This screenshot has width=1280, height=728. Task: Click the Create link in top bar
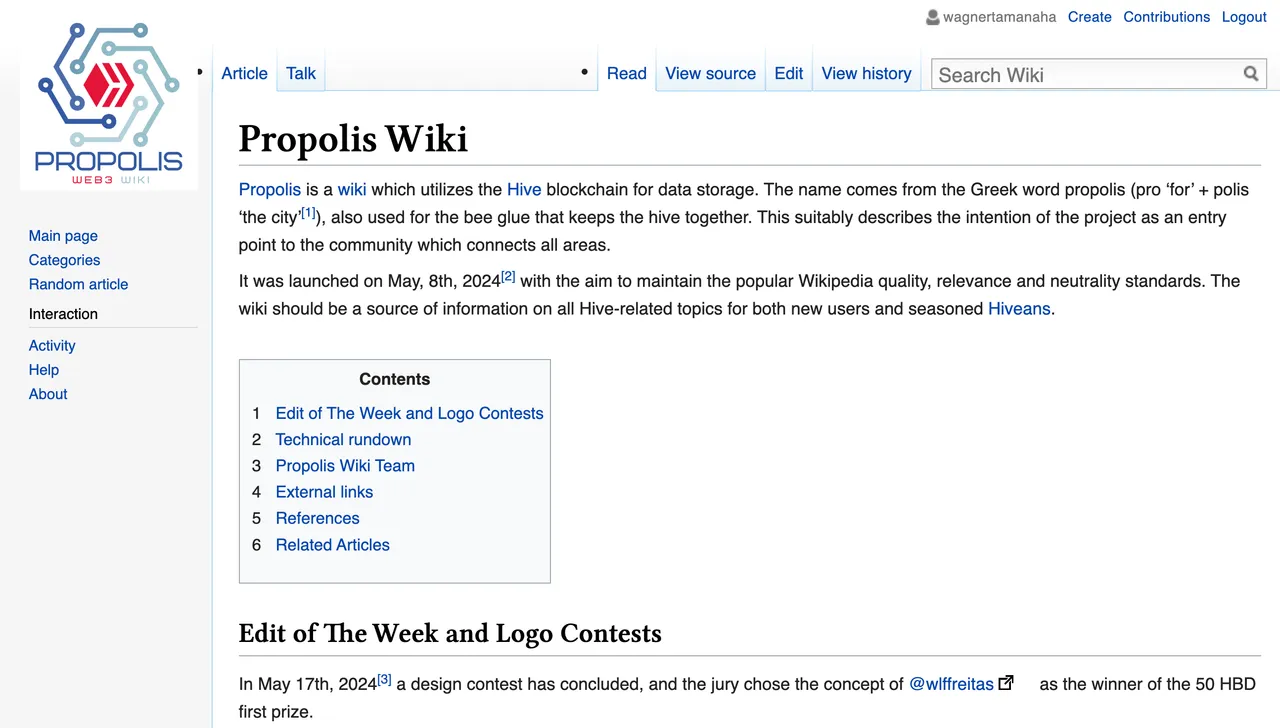pyautogui.click(x=1090, y=17)
